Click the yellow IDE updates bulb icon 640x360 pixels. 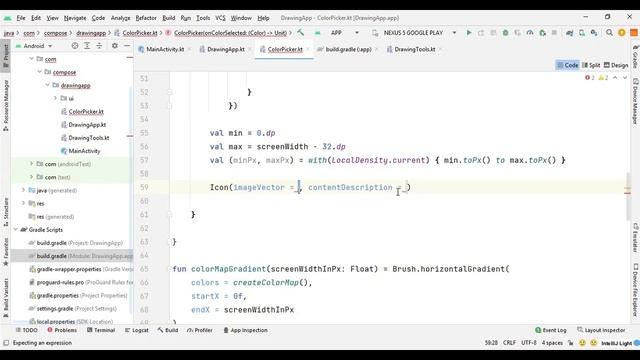pyautogui.click(x=622, y=33)
